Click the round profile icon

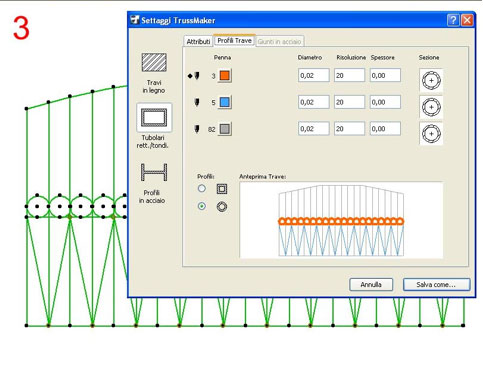coord(222,207)
